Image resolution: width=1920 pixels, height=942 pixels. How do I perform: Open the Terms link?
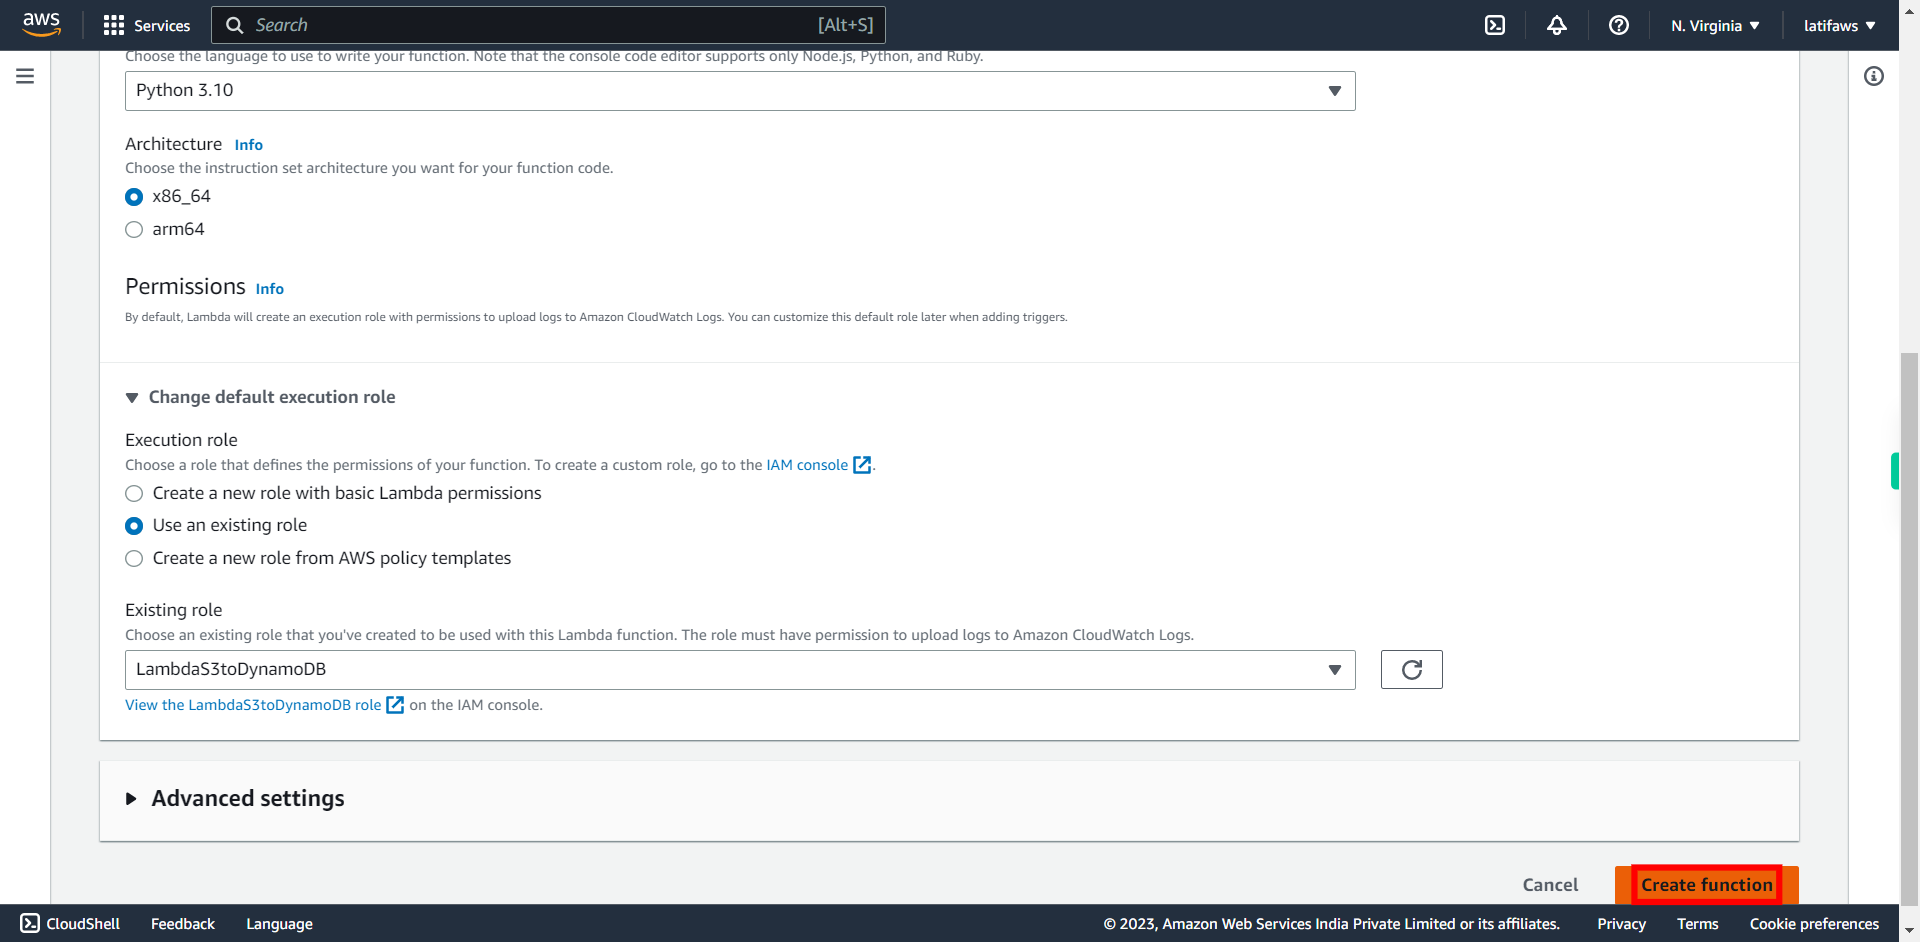point(1698,924)
